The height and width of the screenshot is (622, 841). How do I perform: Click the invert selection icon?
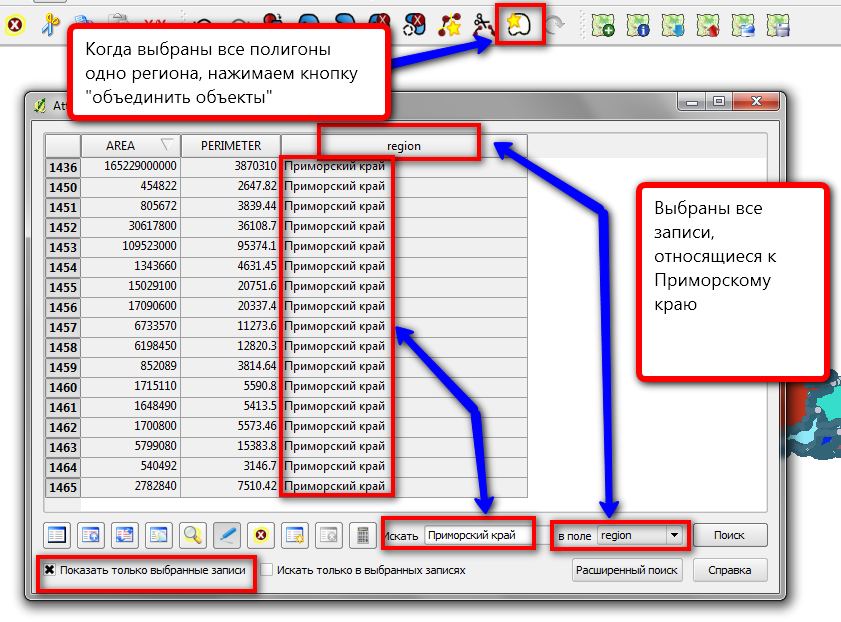[x=125, y=535]
